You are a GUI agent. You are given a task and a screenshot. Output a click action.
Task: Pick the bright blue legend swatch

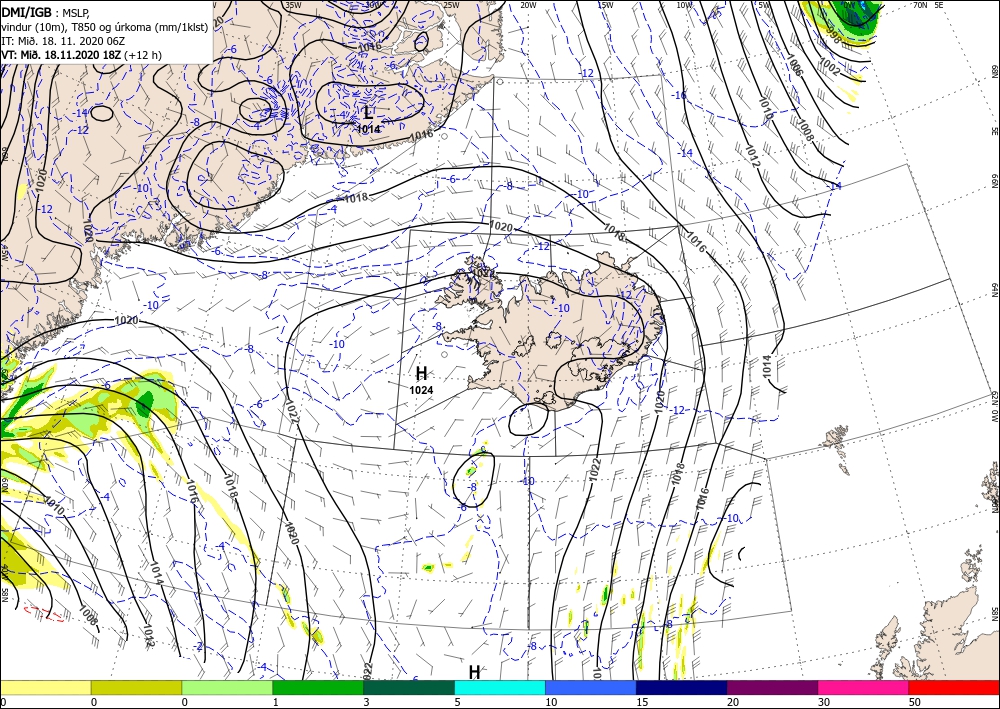pos(591,687)
